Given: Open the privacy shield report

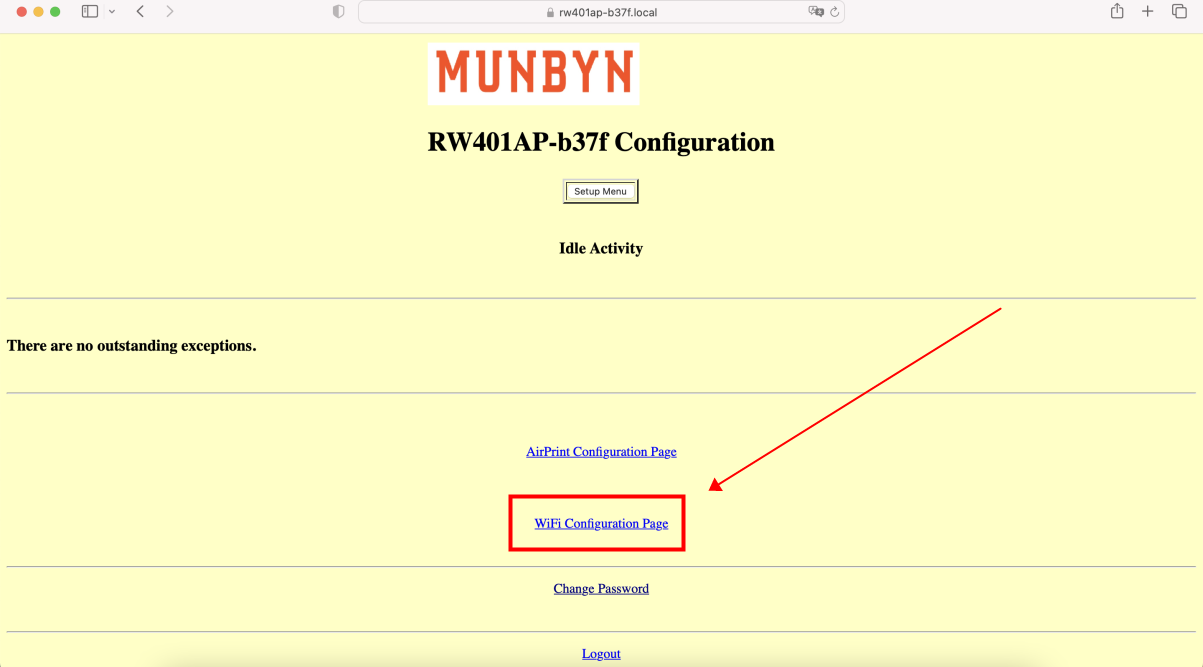Looking at the screenshot, I should coord(338,12).
